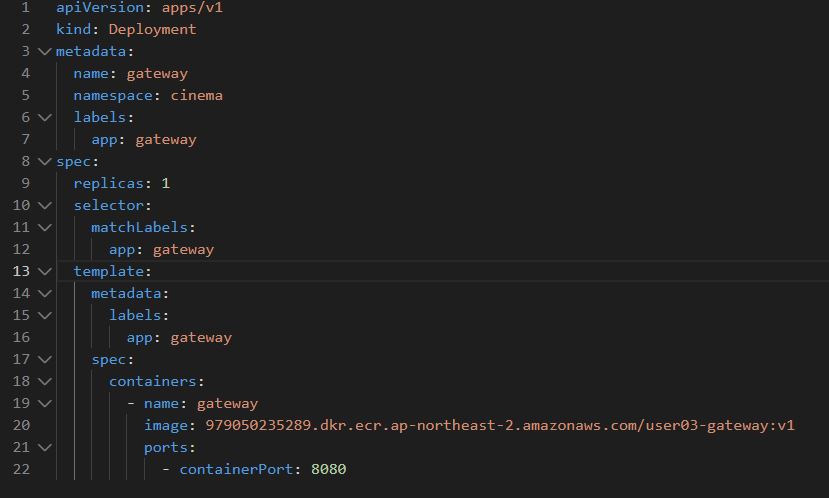Click the image key on line 20
This screenshot has width=829, height=498.
[166, 426]
